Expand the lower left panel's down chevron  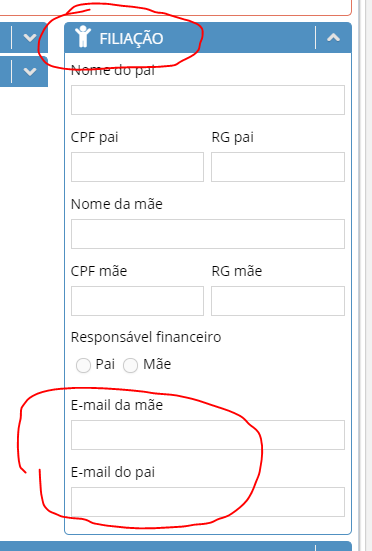(30, 71)
